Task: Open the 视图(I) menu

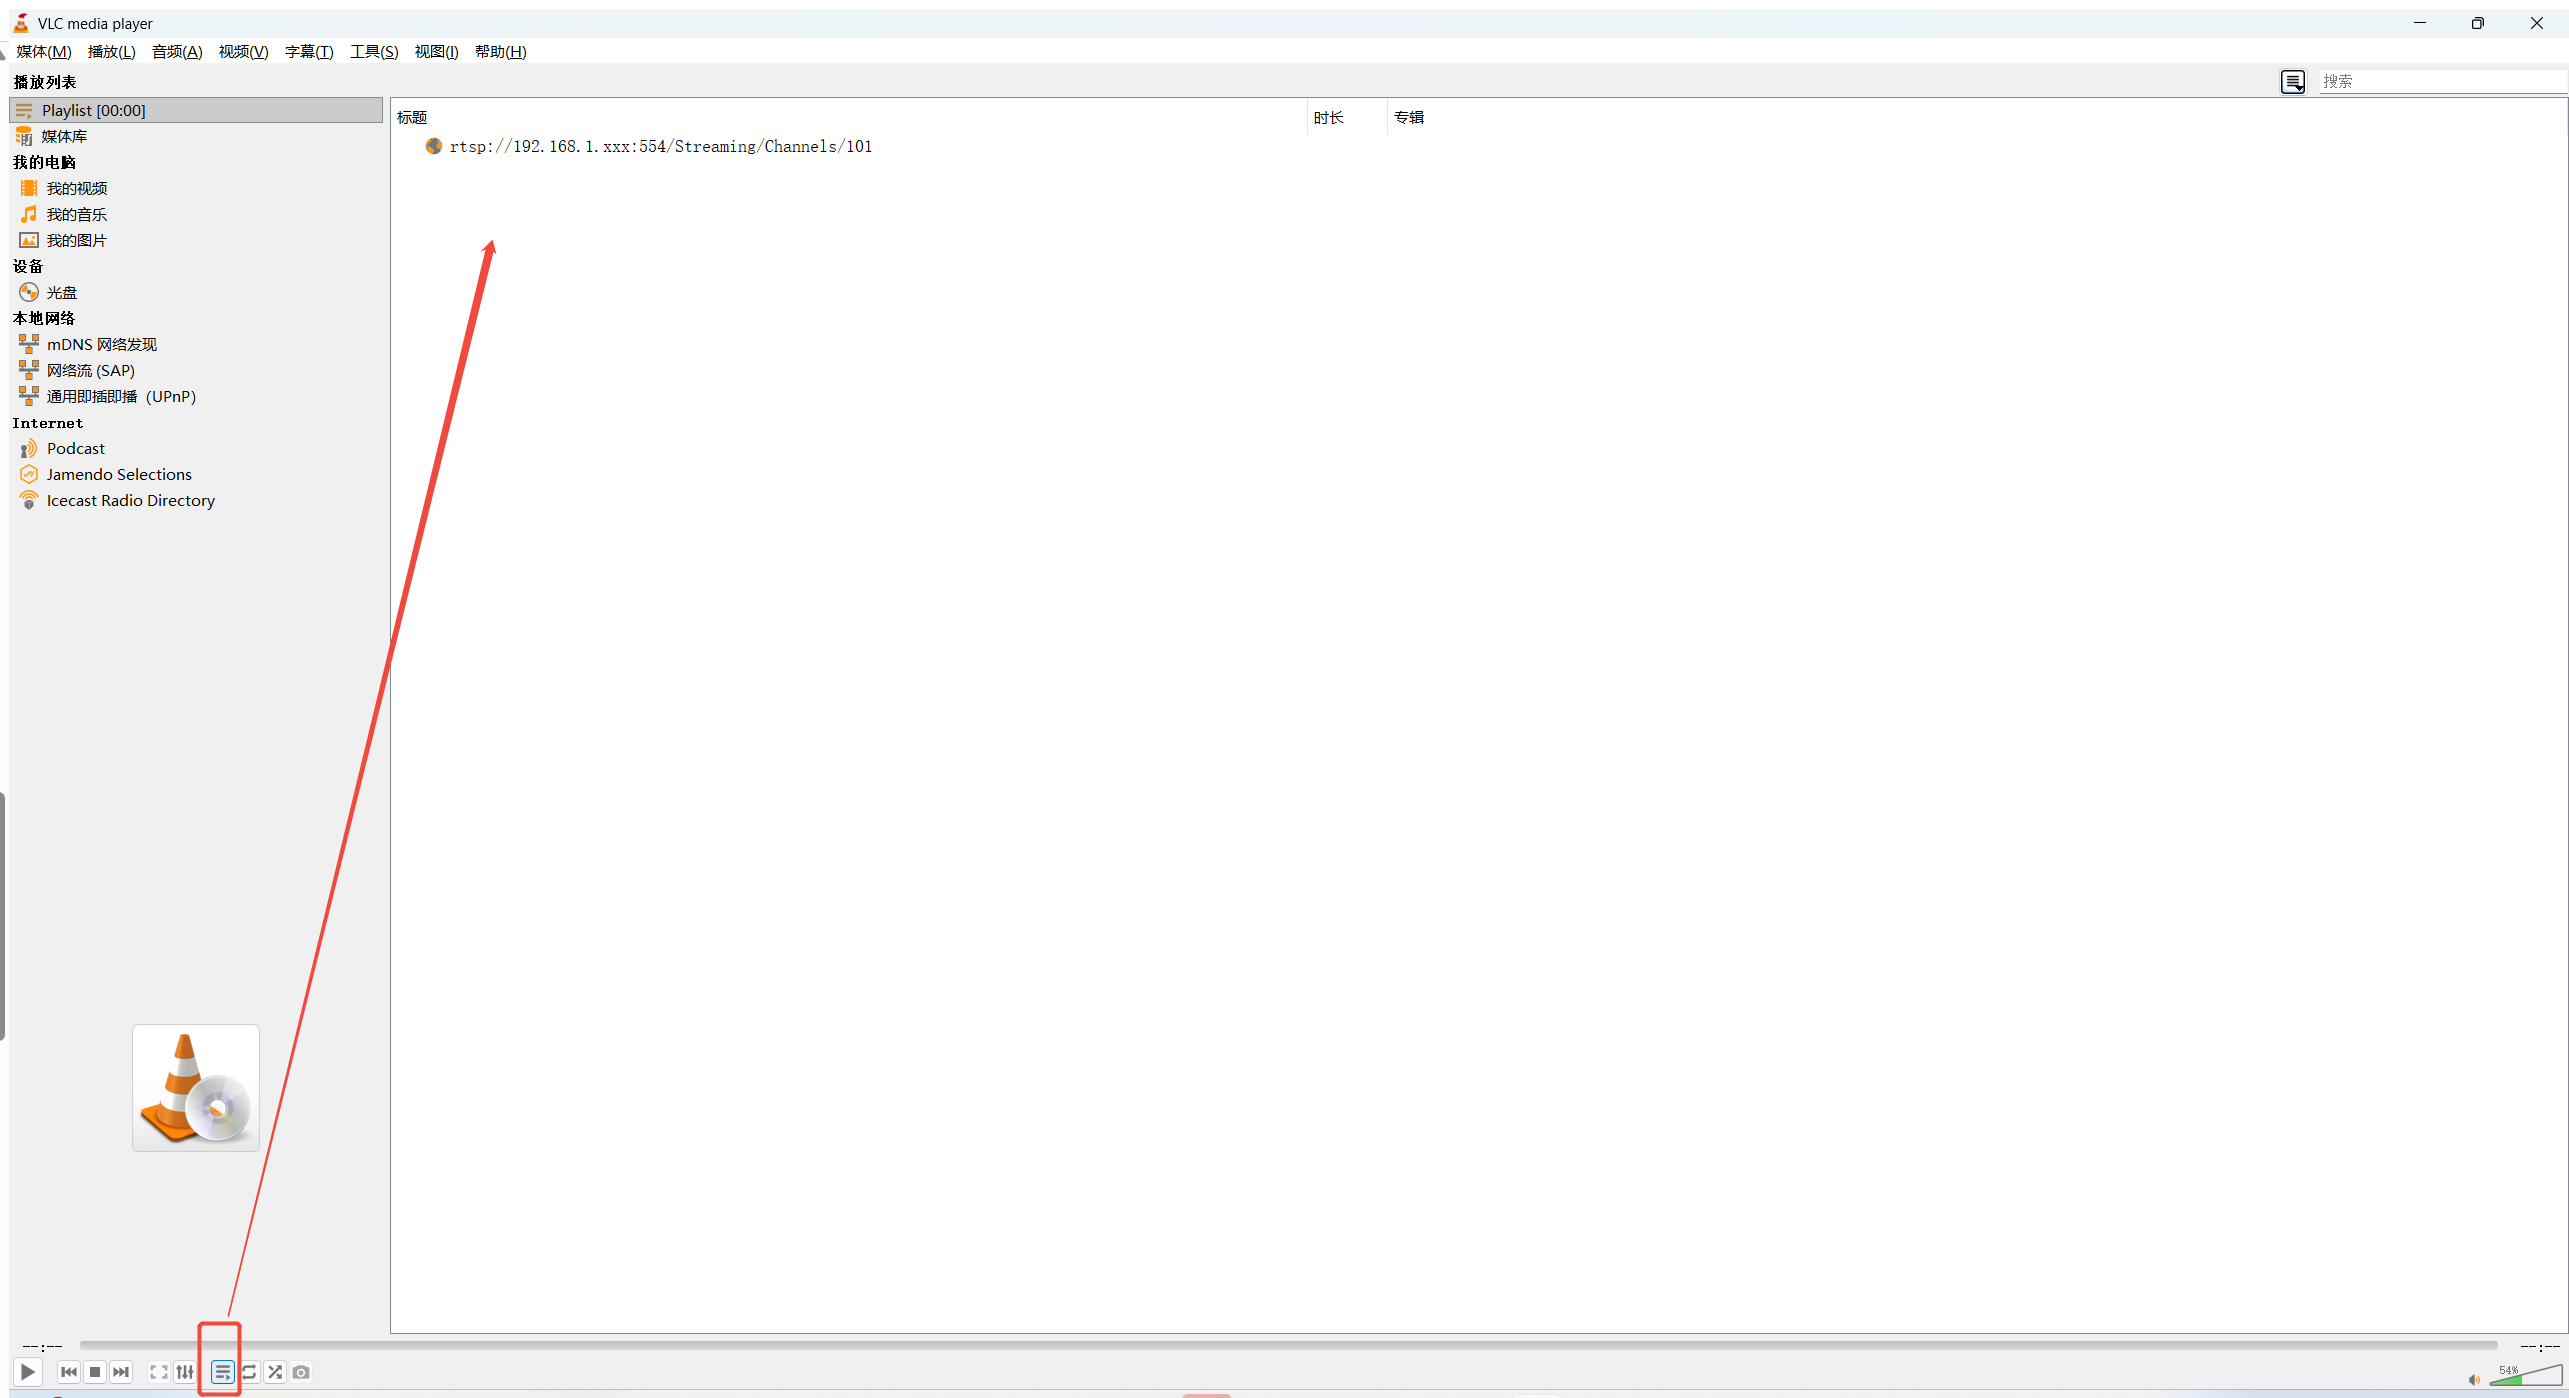Action: click(436, 52)
